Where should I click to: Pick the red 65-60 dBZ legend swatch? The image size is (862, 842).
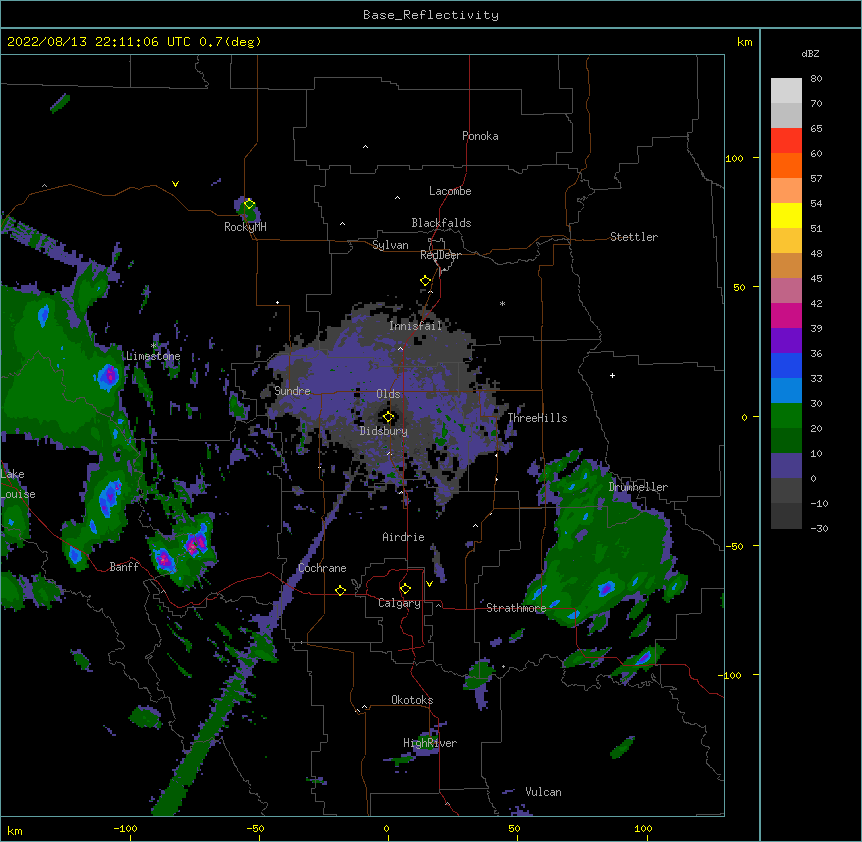(786, 141)
